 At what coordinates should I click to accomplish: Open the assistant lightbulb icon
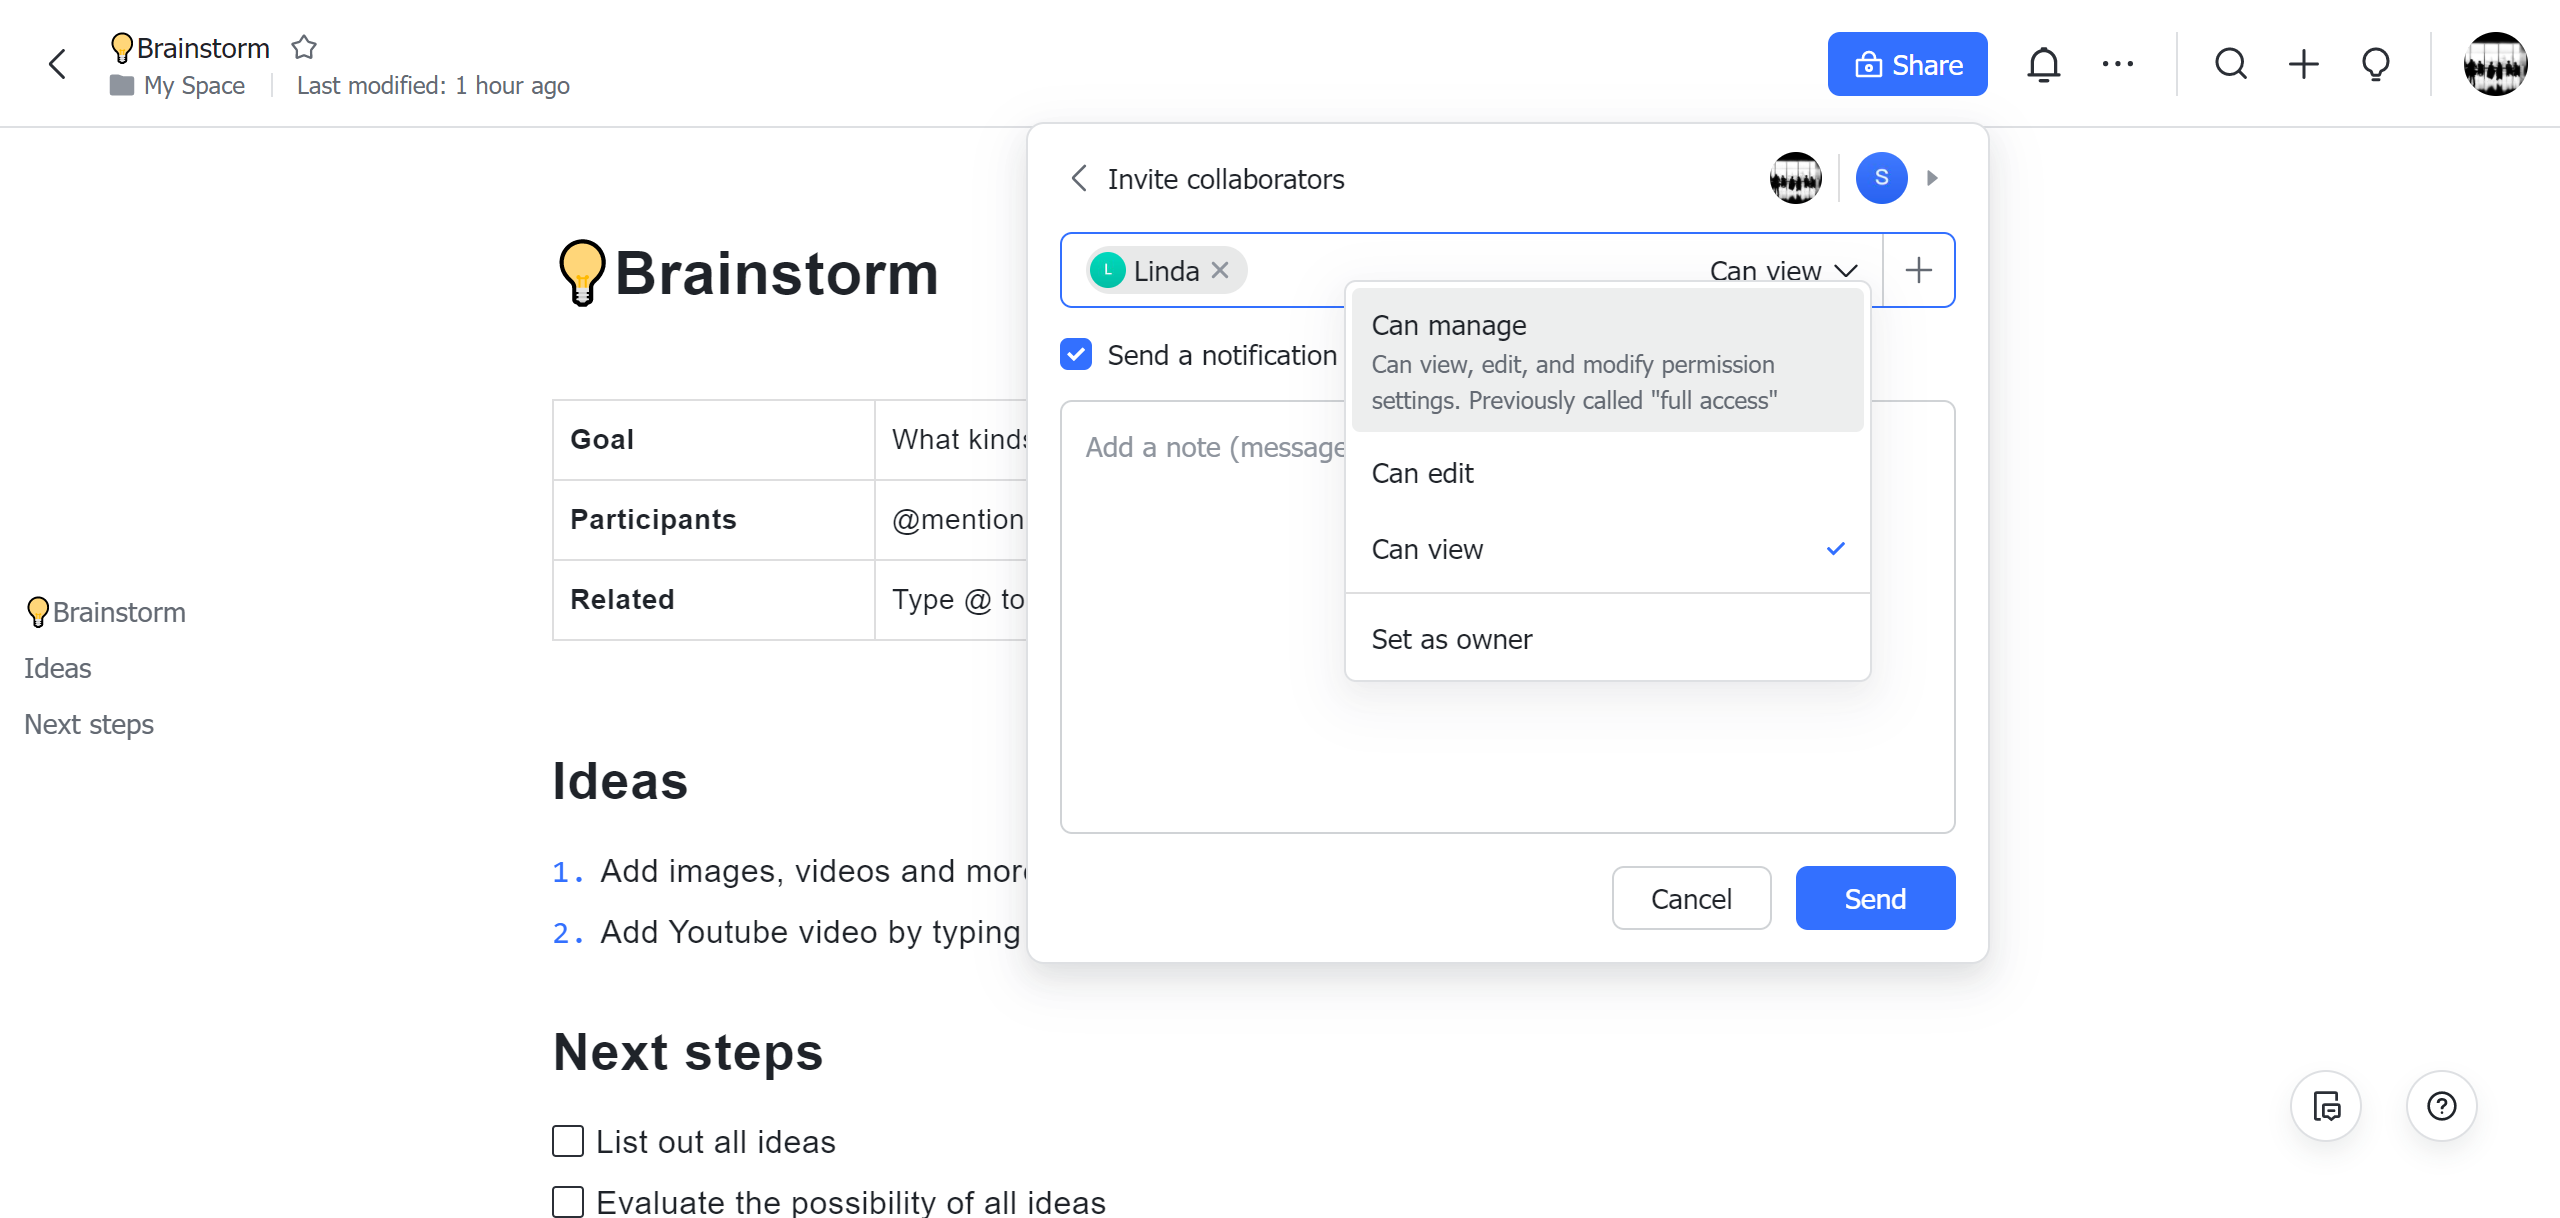(2376, 63)
